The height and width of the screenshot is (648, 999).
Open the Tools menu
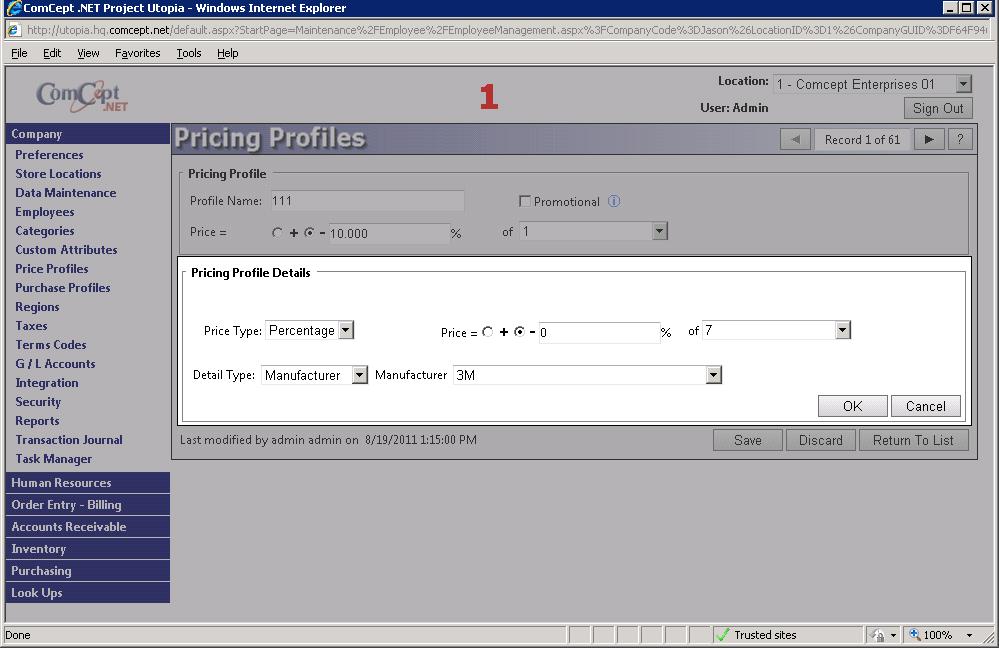pos(188,53)
